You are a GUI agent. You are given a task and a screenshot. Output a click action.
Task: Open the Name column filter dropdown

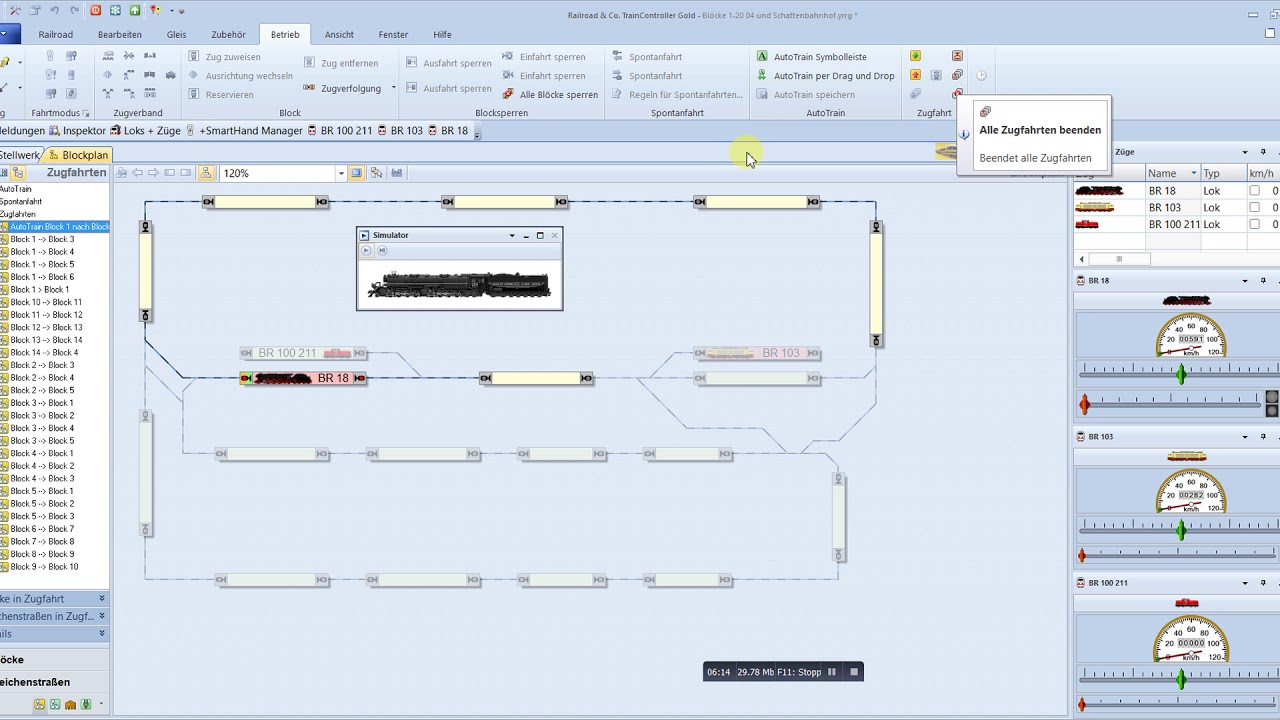point(1192,174)
